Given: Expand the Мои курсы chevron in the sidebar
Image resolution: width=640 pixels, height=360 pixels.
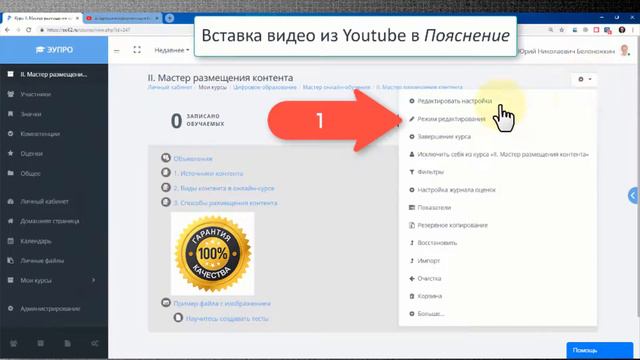Looking at the screenshot, I should pyautogui.click(x=93, y=280).
